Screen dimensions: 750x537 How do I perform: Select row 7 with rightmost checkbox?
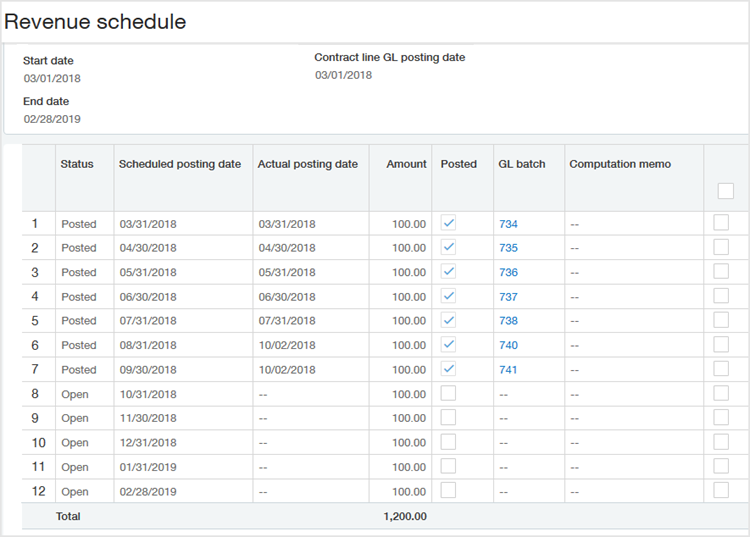pyautogui.click(x=721, y=369)
